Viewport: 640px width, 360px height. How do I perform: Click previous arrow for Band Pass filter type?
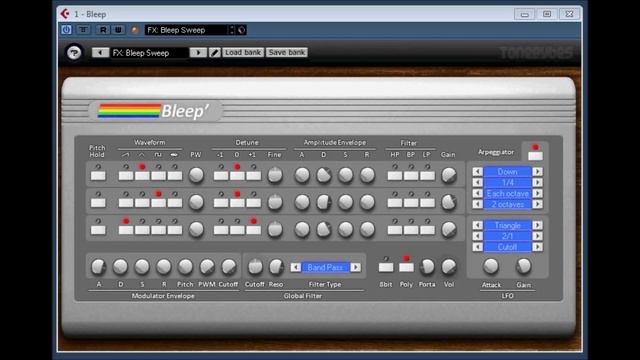tap(296, 267)
